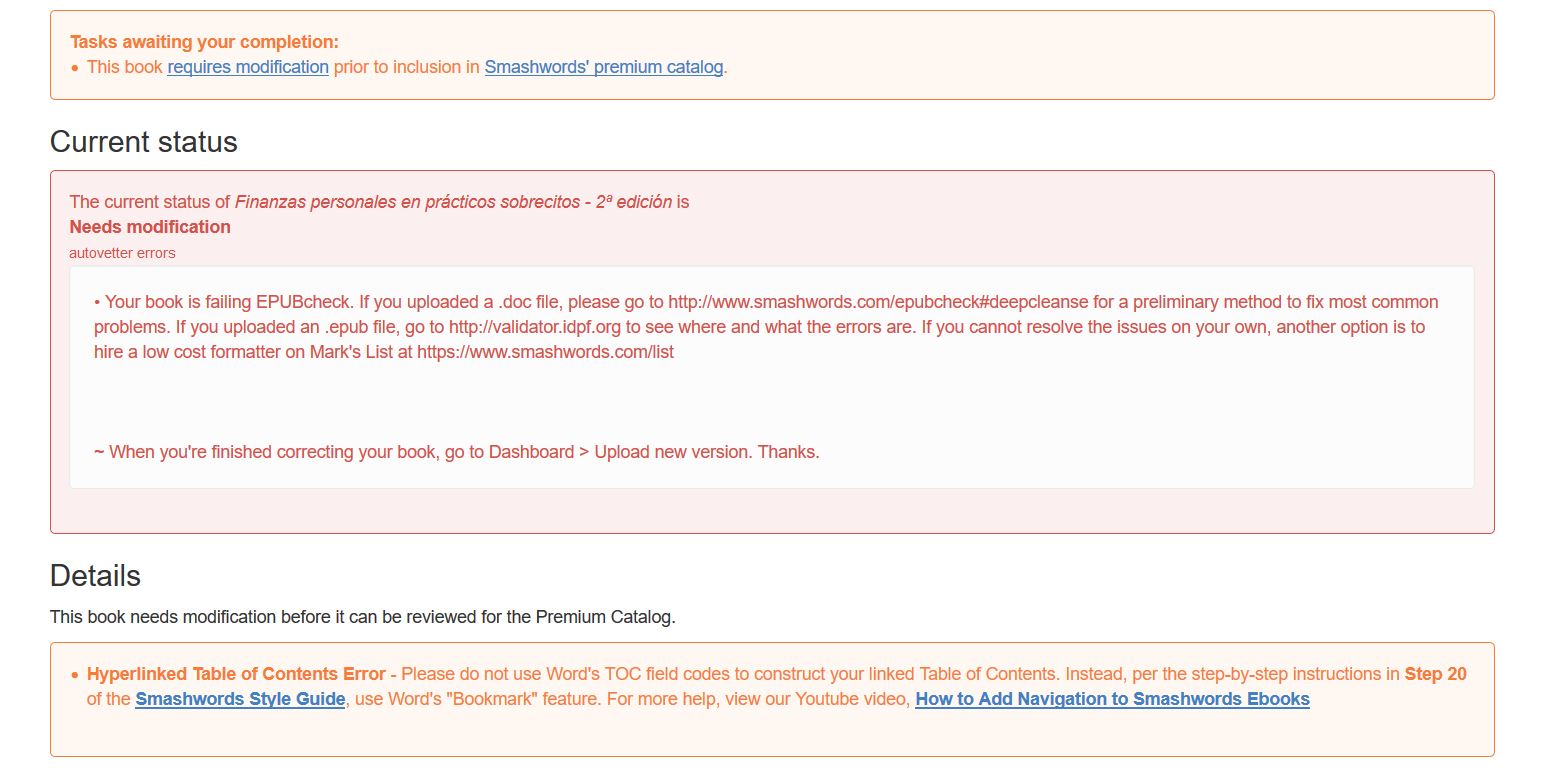Image resolution: width=1568 pixels, height=776 pixels.
Task: Click the "Current status" heading
Action: [144, 142]
